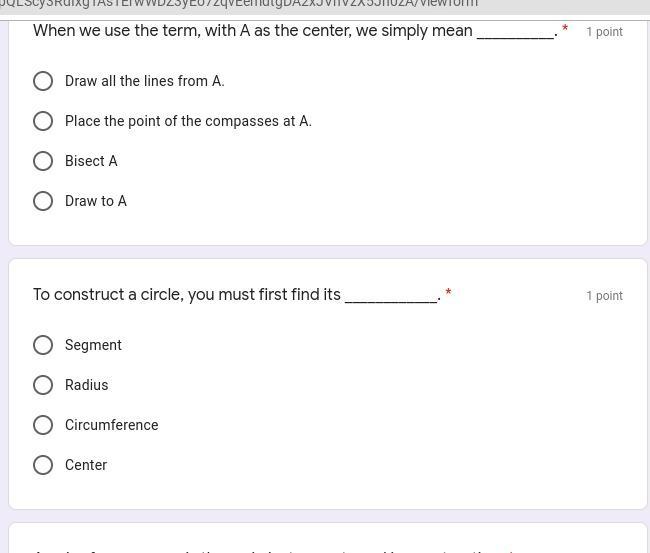Click the "Draw all the lines from A." option text

coord(145,81)
